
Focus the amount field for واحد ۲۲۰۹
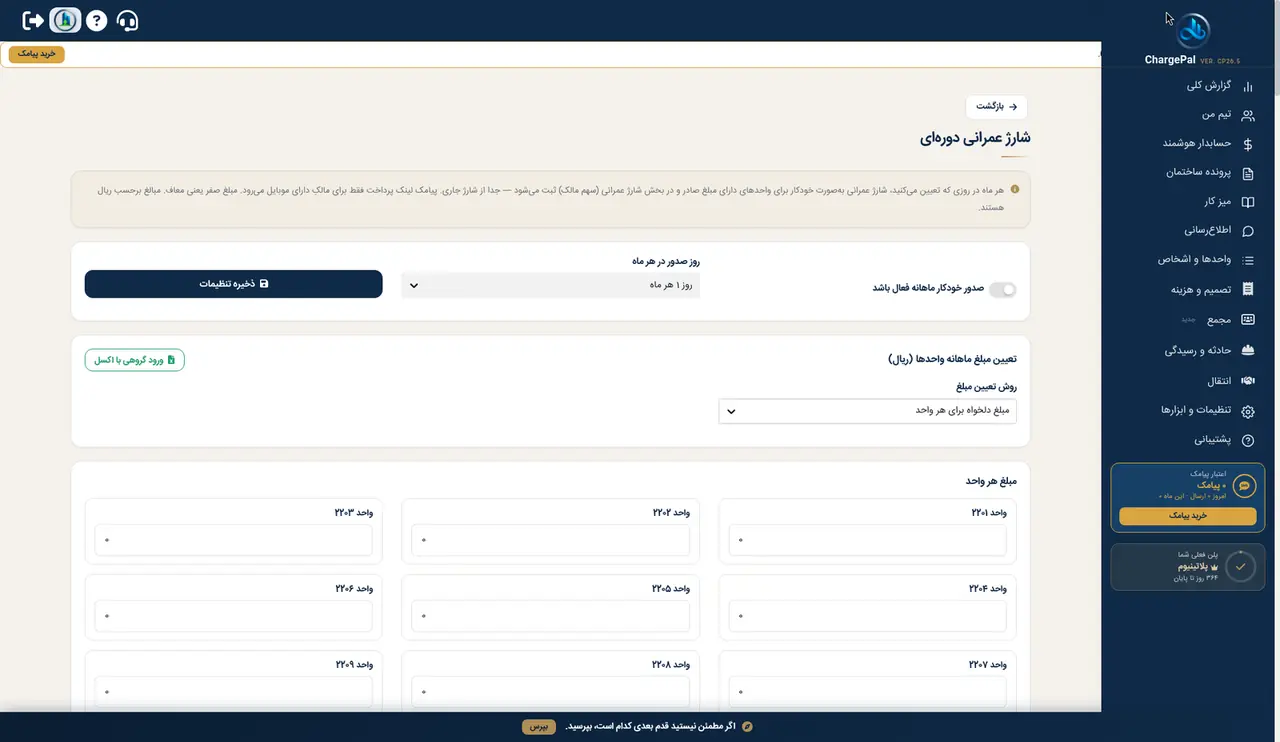point(234,692)
